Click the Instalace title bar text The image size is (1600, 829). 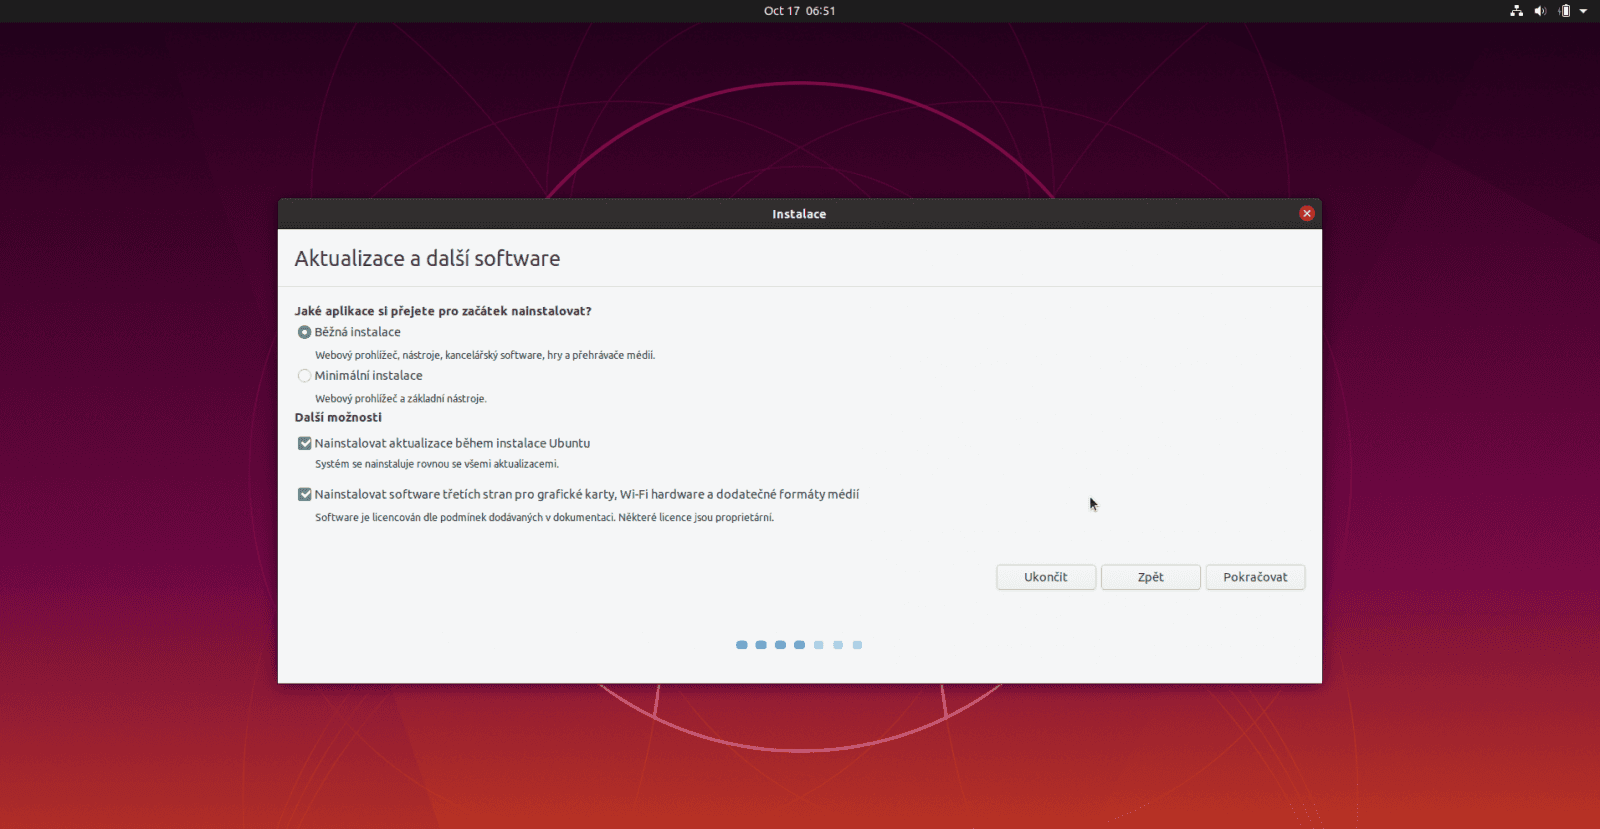pos(799,214)
